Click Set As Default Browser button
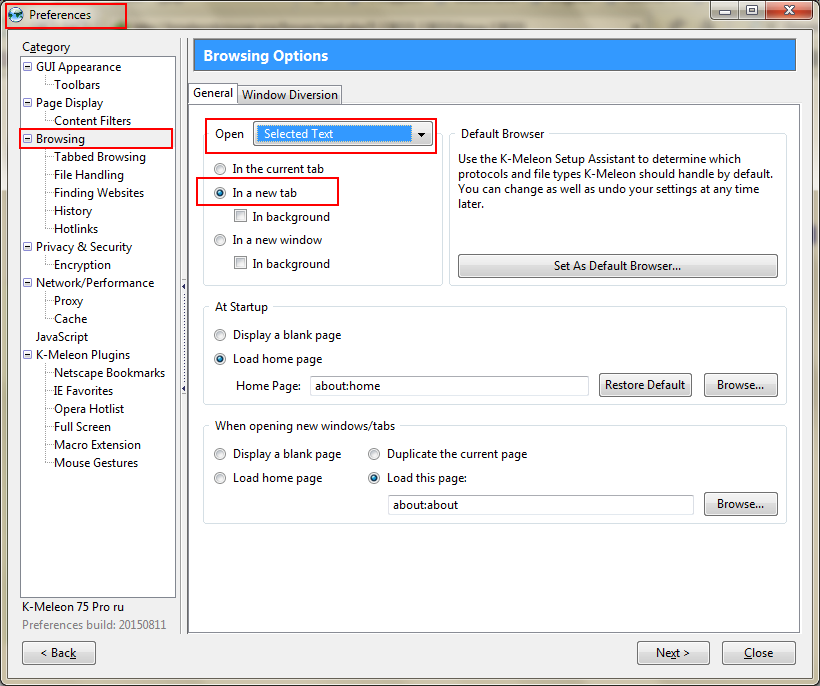 coord(618,266)
